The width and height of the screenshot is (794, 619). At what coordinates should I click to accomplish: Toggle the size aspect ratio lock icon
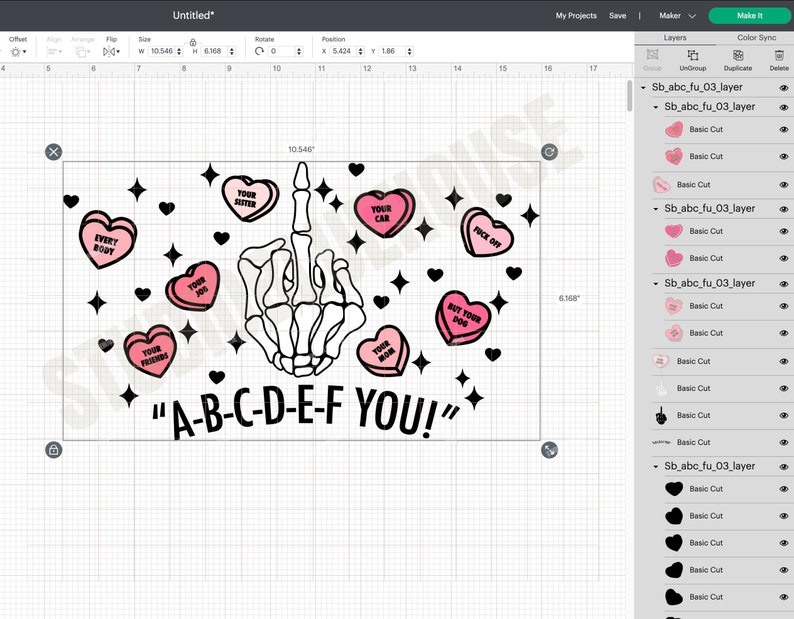click(x=192, y=43)
